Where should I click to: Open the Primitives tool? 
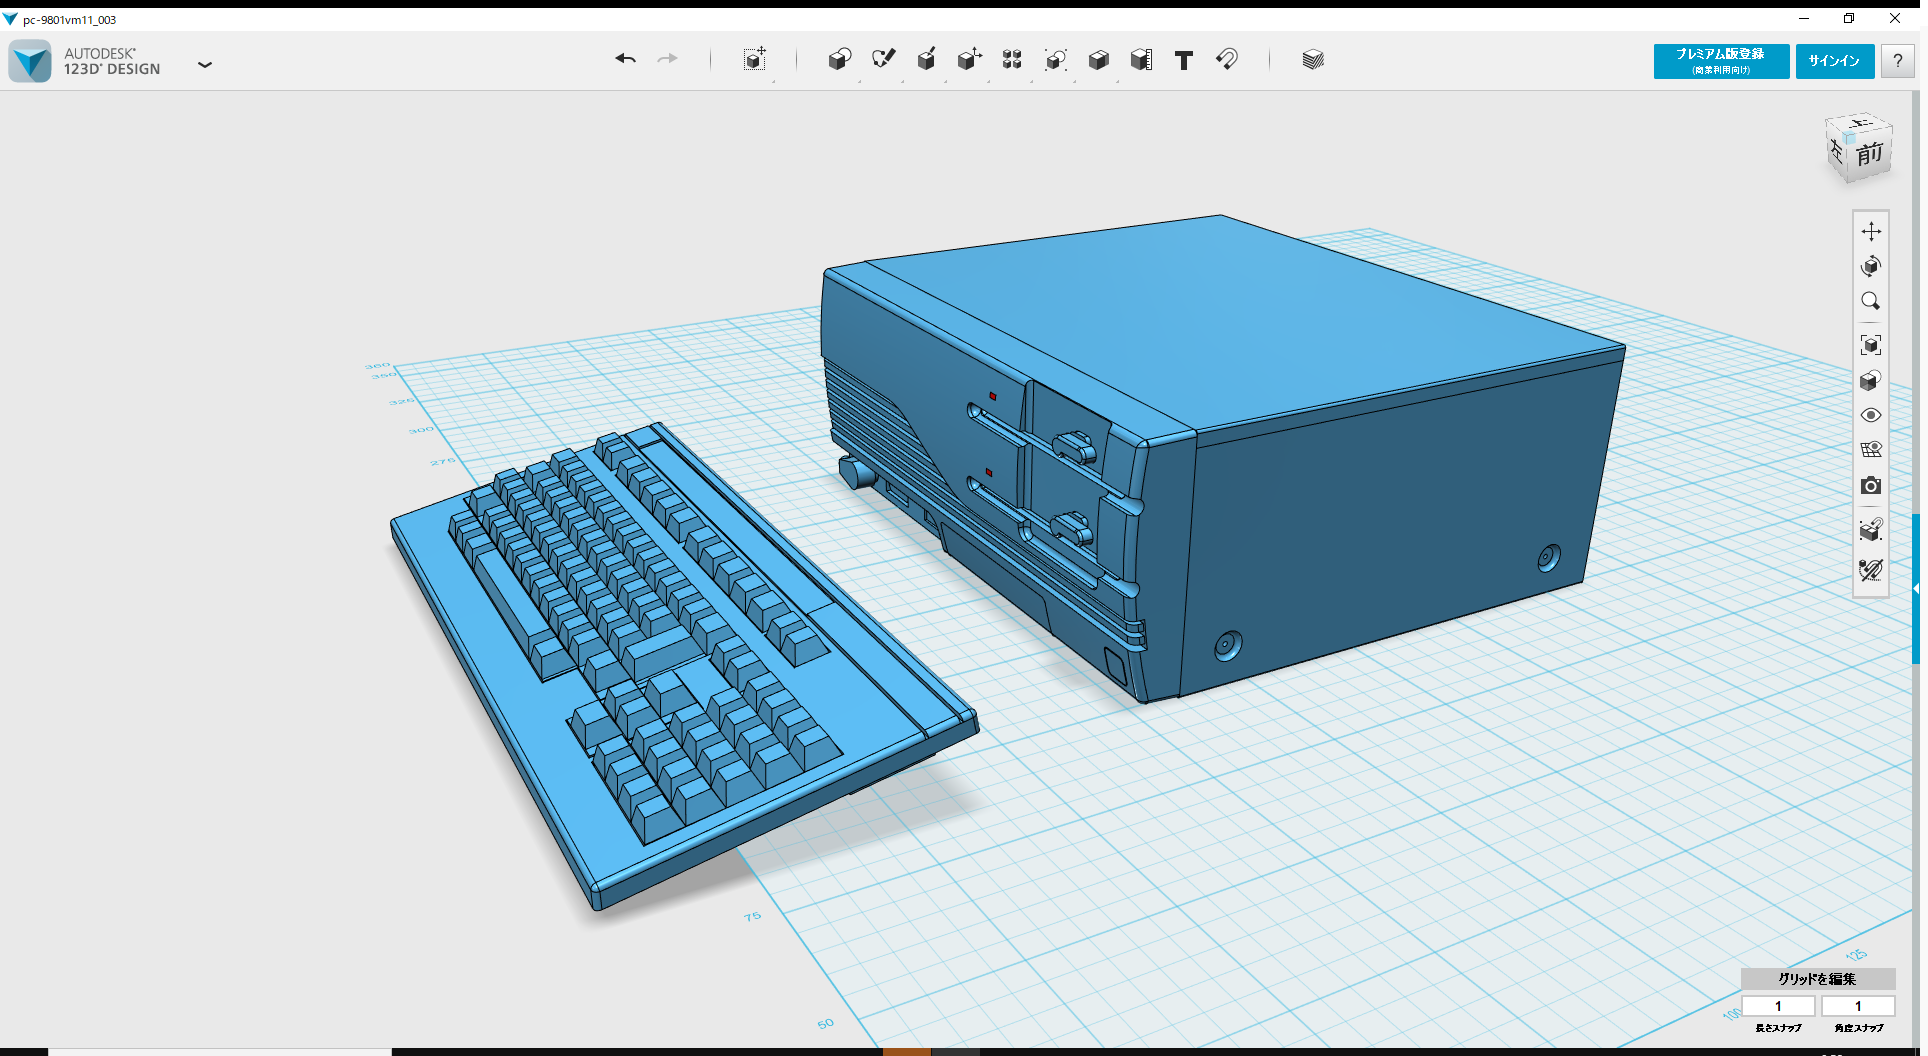tap(840, 60)
